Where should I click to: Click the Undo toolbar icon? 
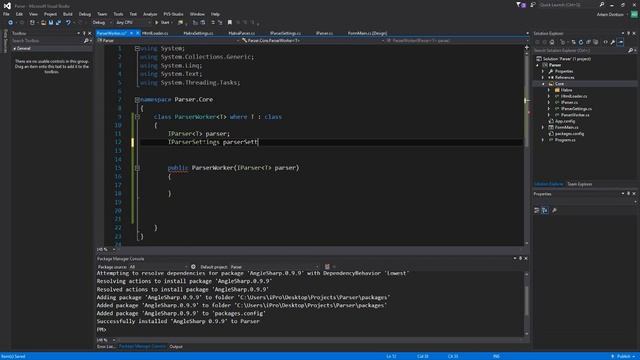pyautogui.click(x=68, y=22)
